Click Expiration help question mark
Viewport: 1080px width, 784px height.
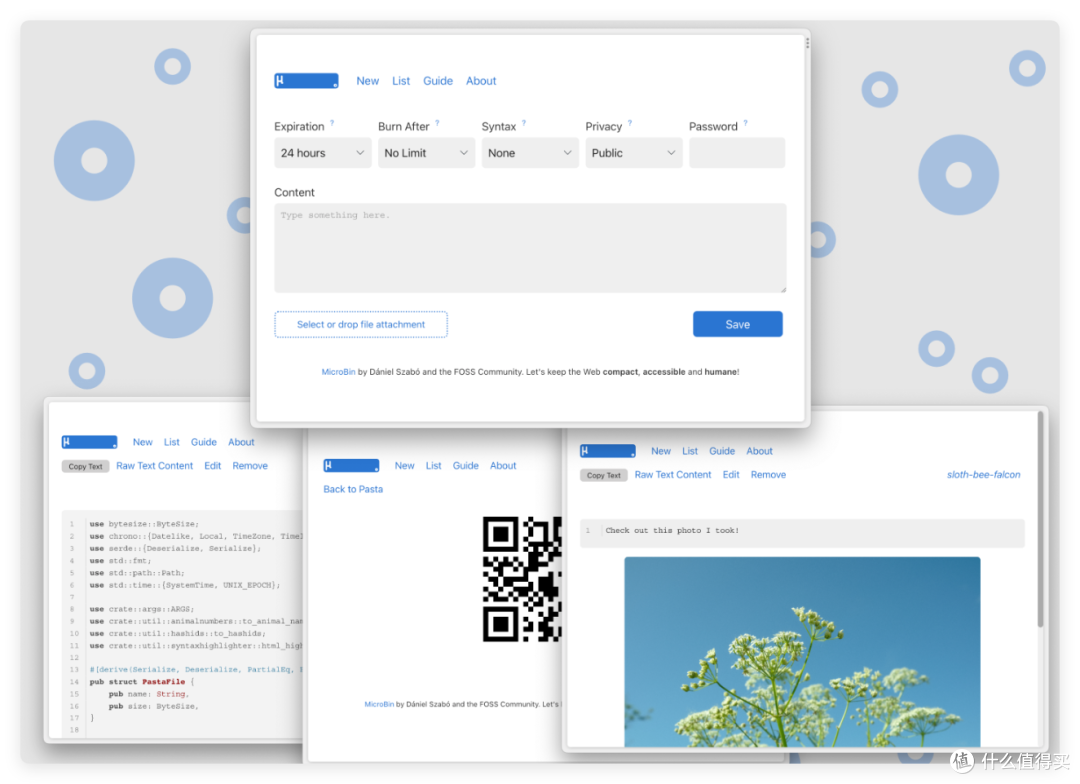pos(332,123)
